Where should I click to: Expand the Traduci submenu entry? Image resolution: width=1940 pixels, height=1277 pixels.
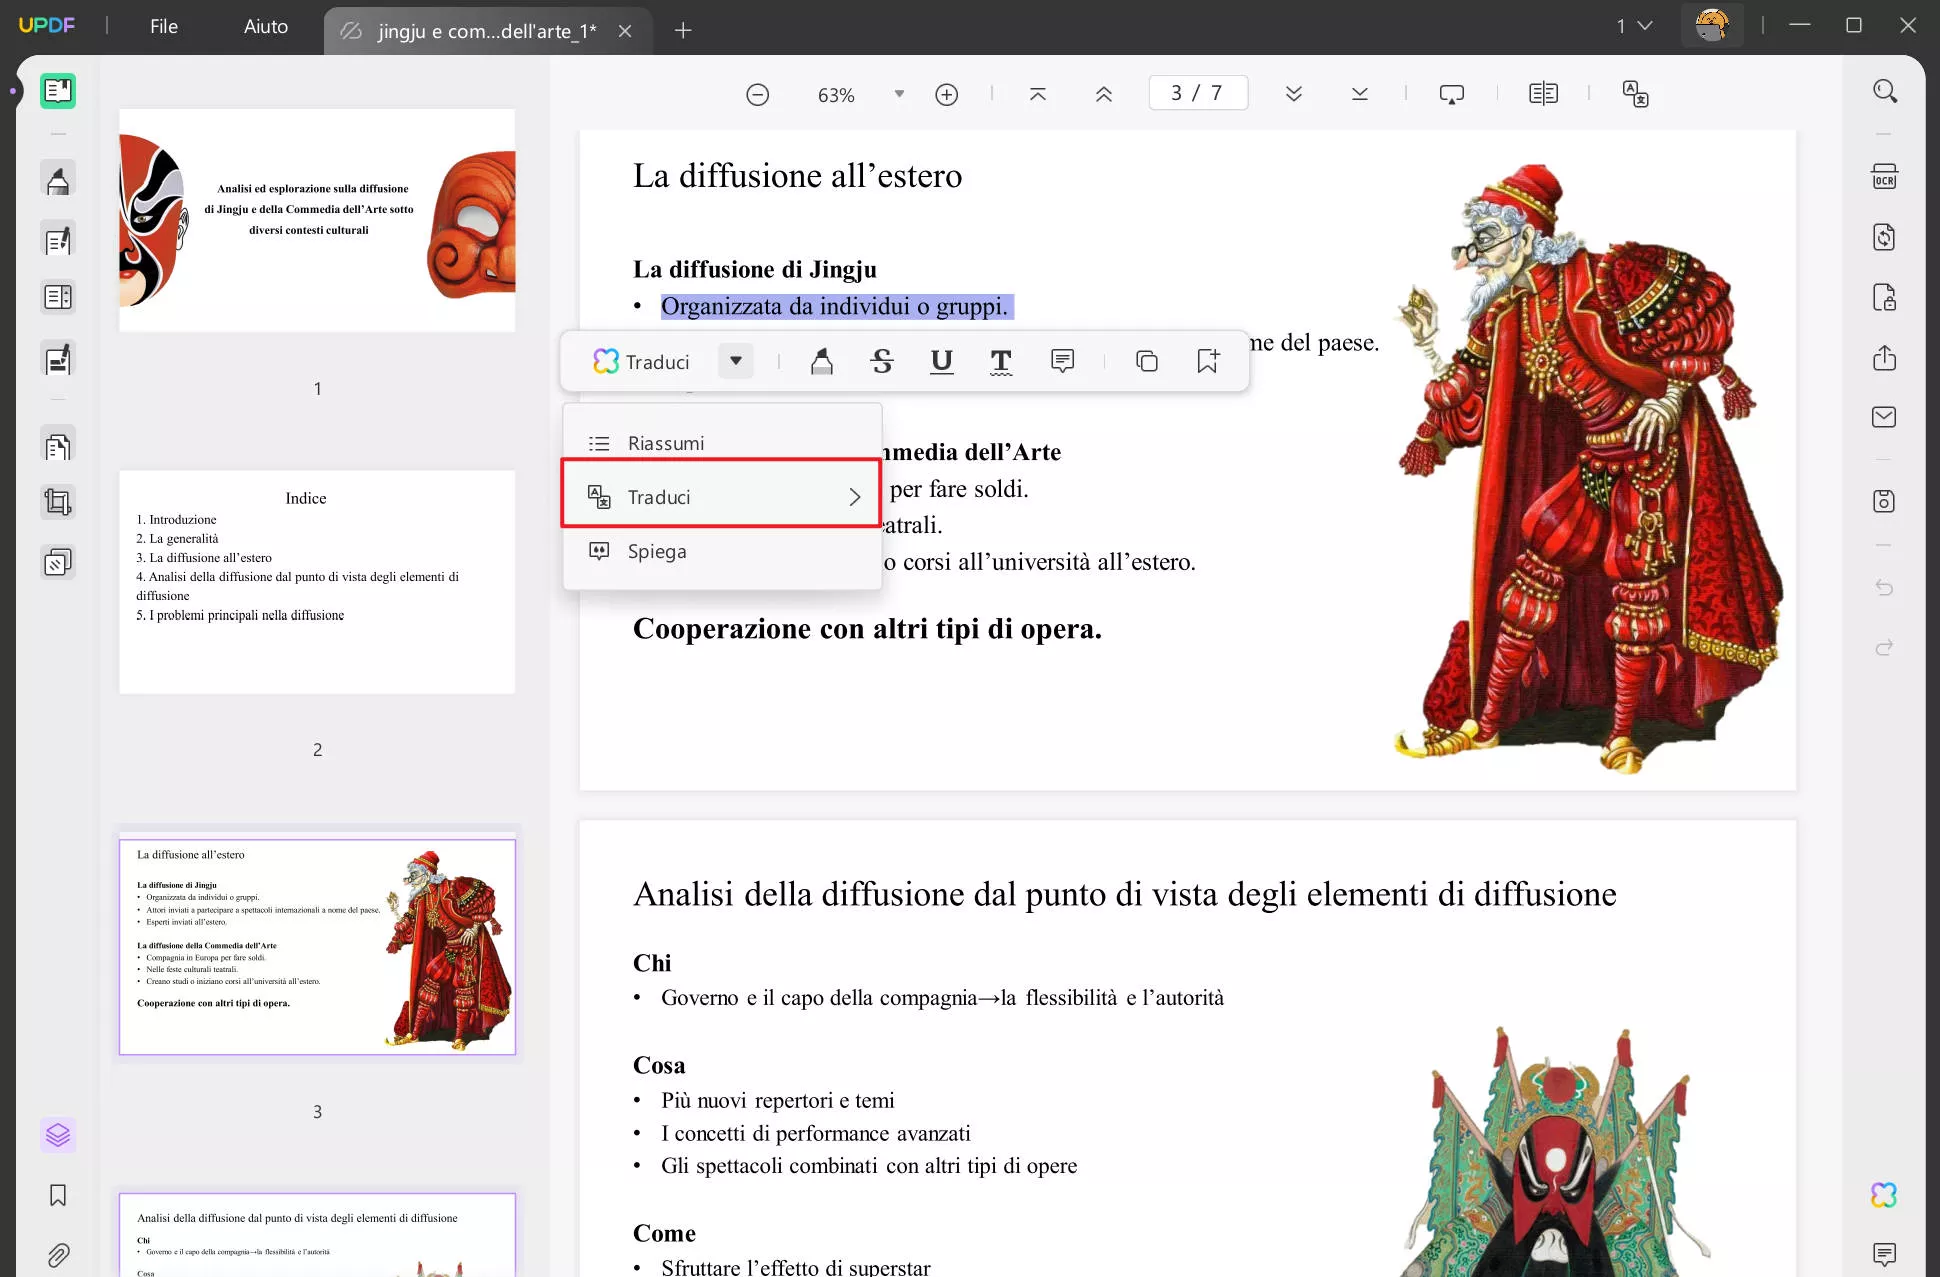click(721, 497)
